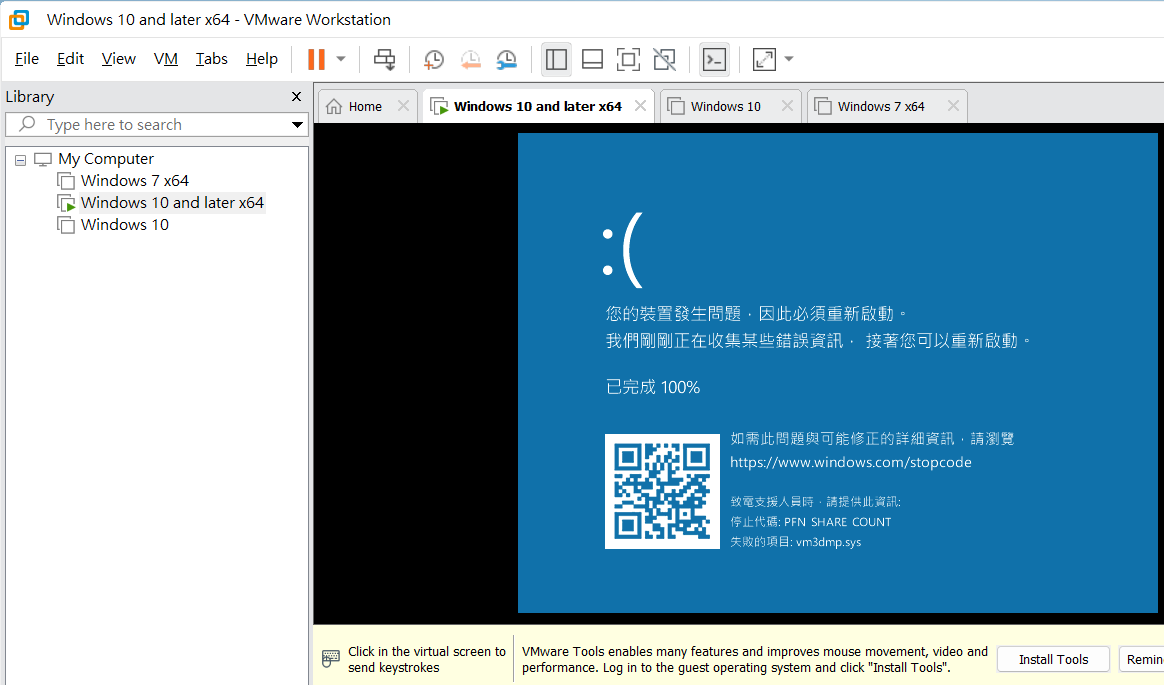The image size is (1164, 685).
Task: Click Send Ctrl+Alt+Del toolbar icon
Action: pos(385,59)
